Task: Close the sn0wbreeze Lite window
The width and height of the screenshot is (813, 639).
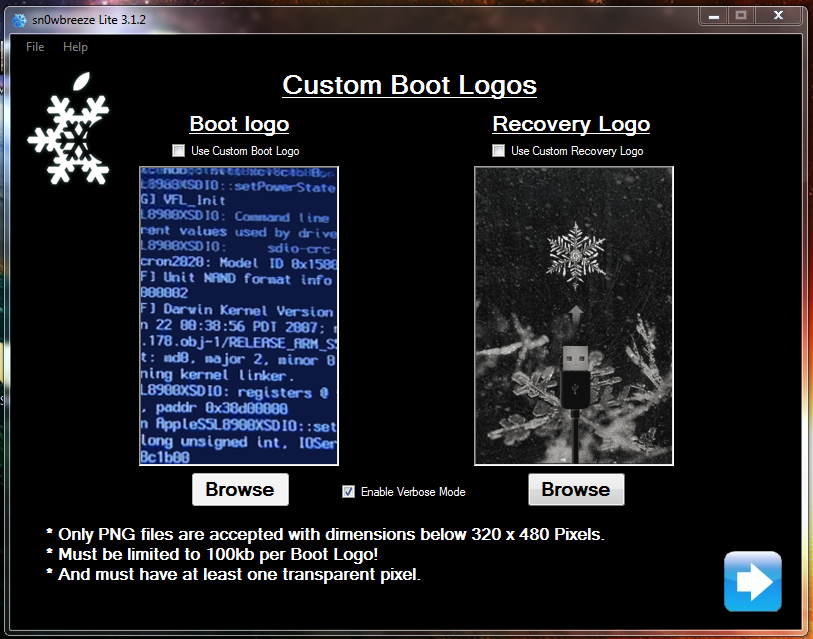Action: click(777, 15)
